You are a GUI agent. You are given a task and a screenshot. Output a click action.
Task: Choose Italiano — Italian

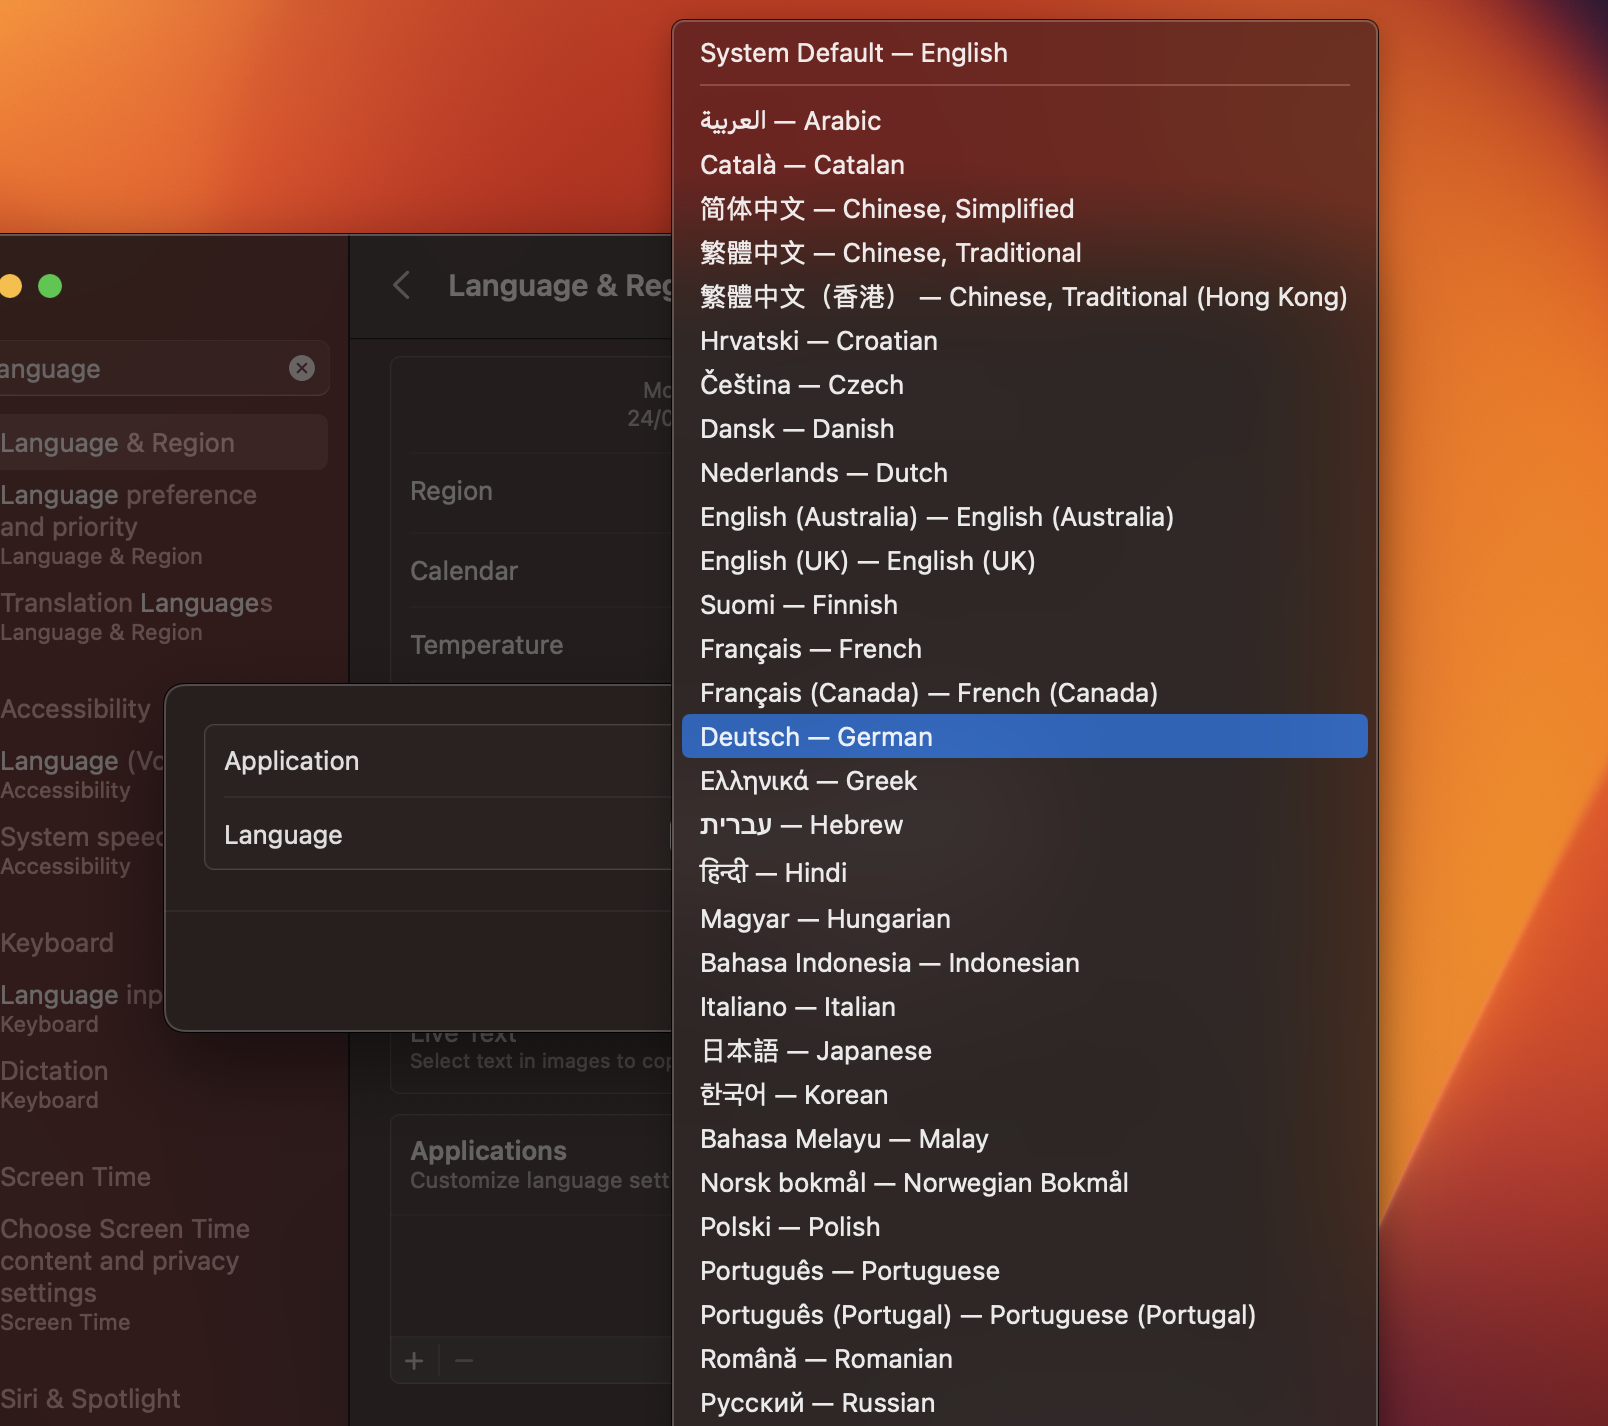click(x=1024, y=1007)
